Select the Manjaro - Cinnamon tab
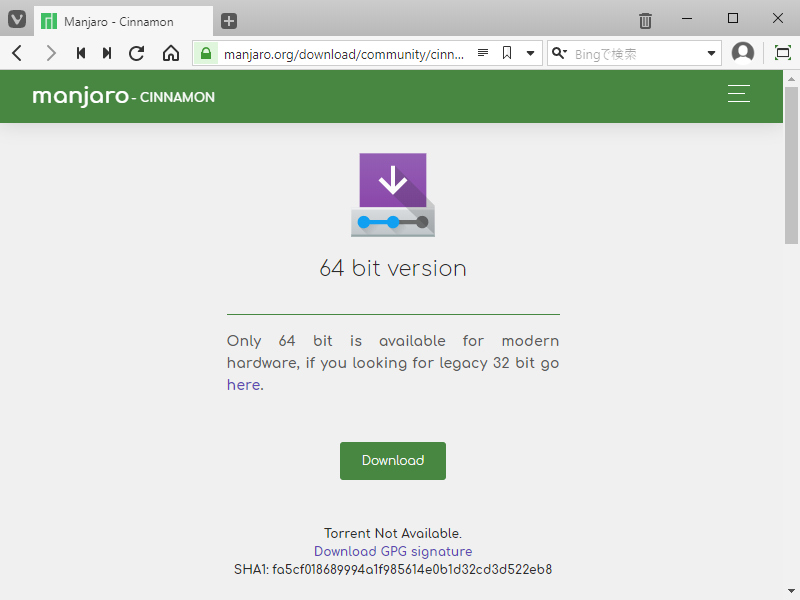This screenshot has height=600, width=800. (123, 21)
